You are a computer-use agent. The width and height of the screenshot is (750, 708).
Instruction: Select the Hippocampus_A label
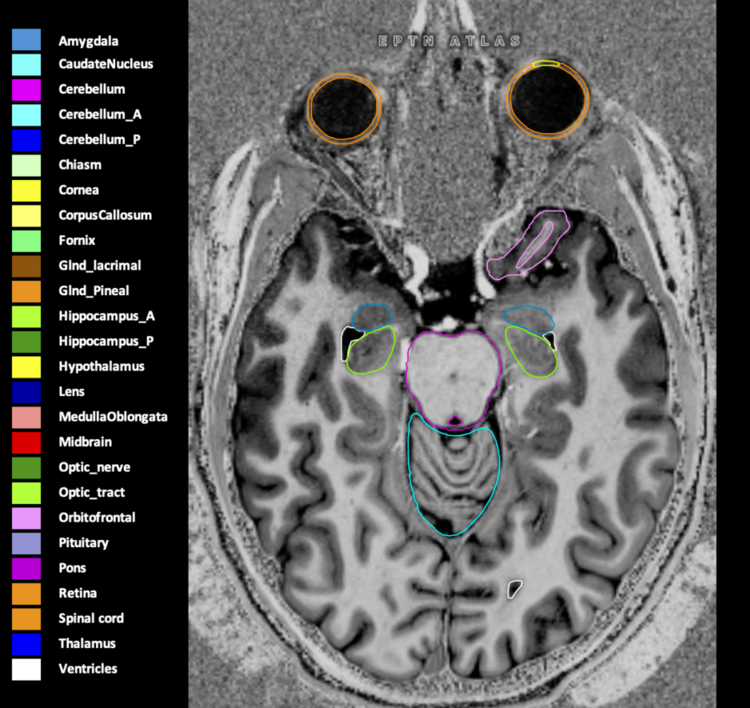106,316
